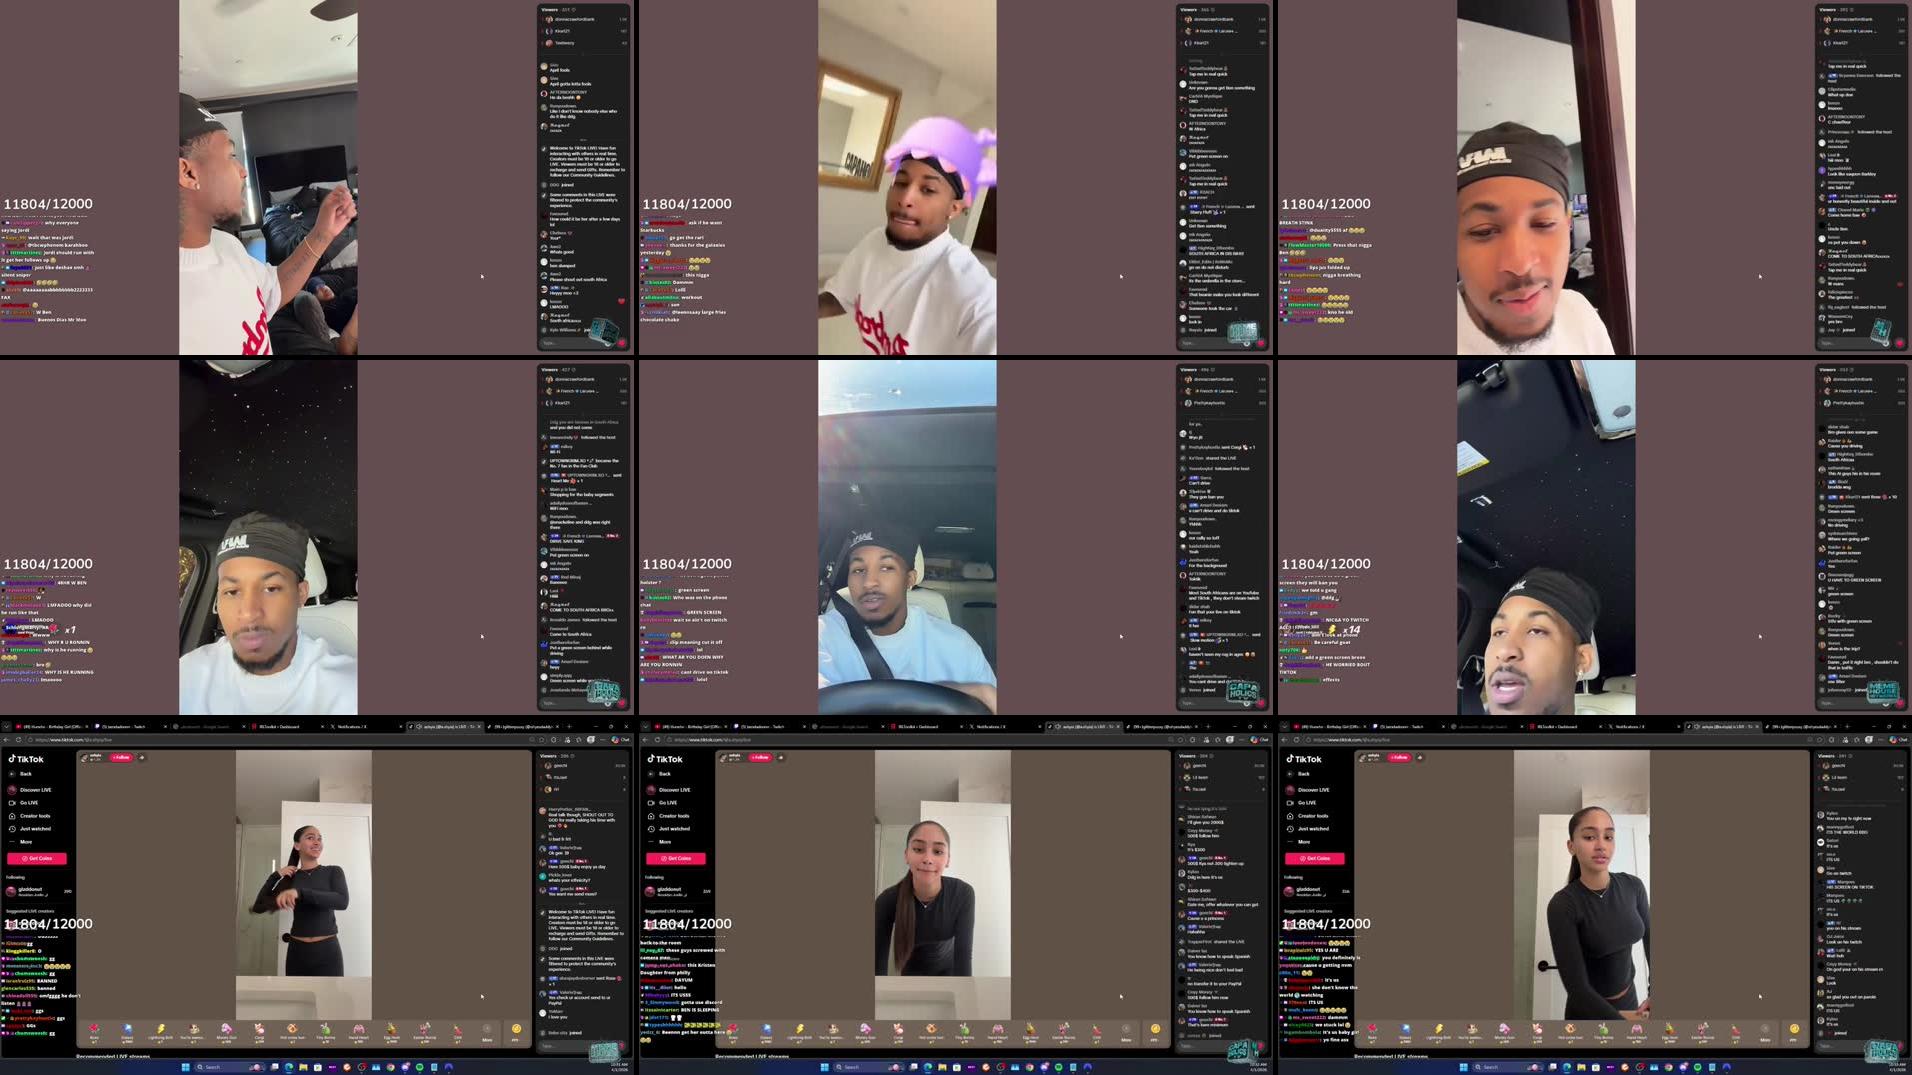
Task: Select the Lightning Bolt gift icon
Action: pyautogui.click(x=161, y=1031)
